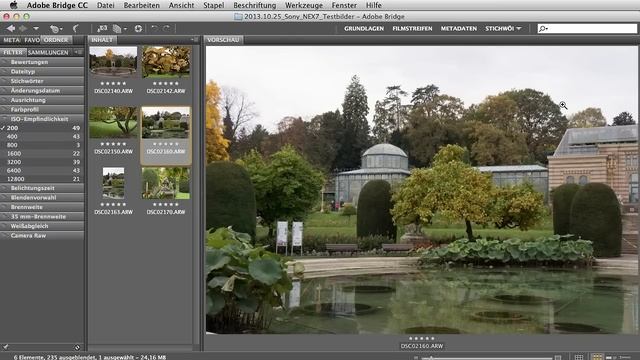Enable the ISO 800 filter
Screen dimensions: 640x360
(42, 145)
